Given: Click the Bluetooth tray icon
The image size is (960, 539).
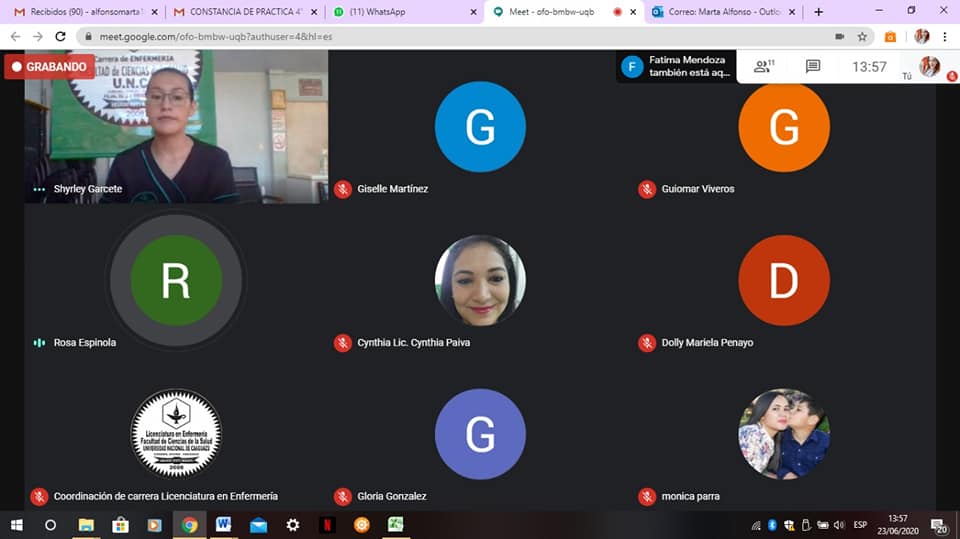Looking at the screenshot, I should (773, 525).
